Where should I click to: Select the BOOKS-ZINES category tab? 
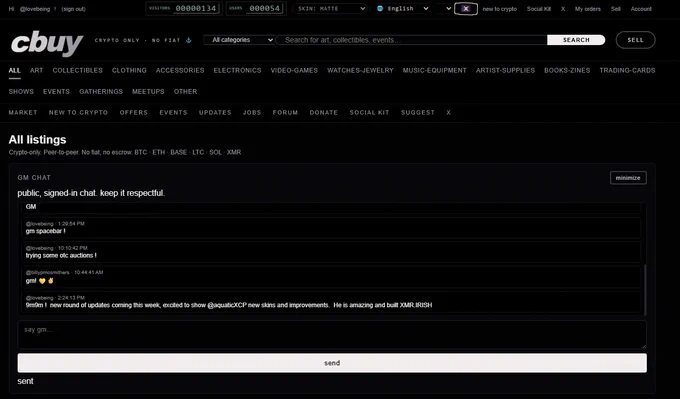point(567,70)
